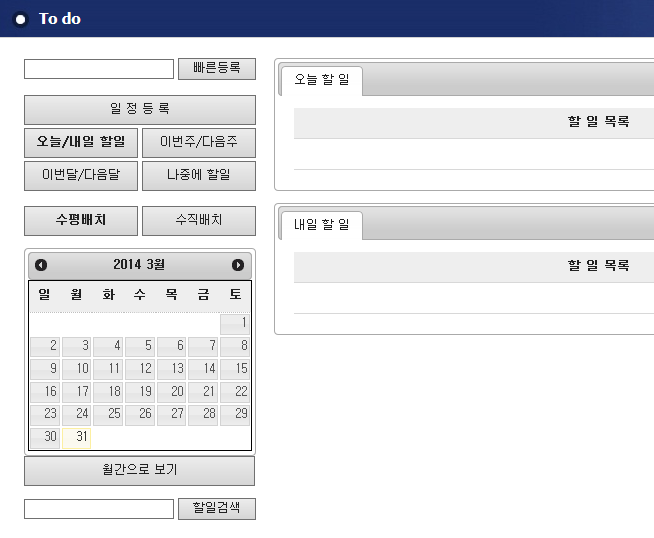Select 이번주/다음주 view

(199, 142)
